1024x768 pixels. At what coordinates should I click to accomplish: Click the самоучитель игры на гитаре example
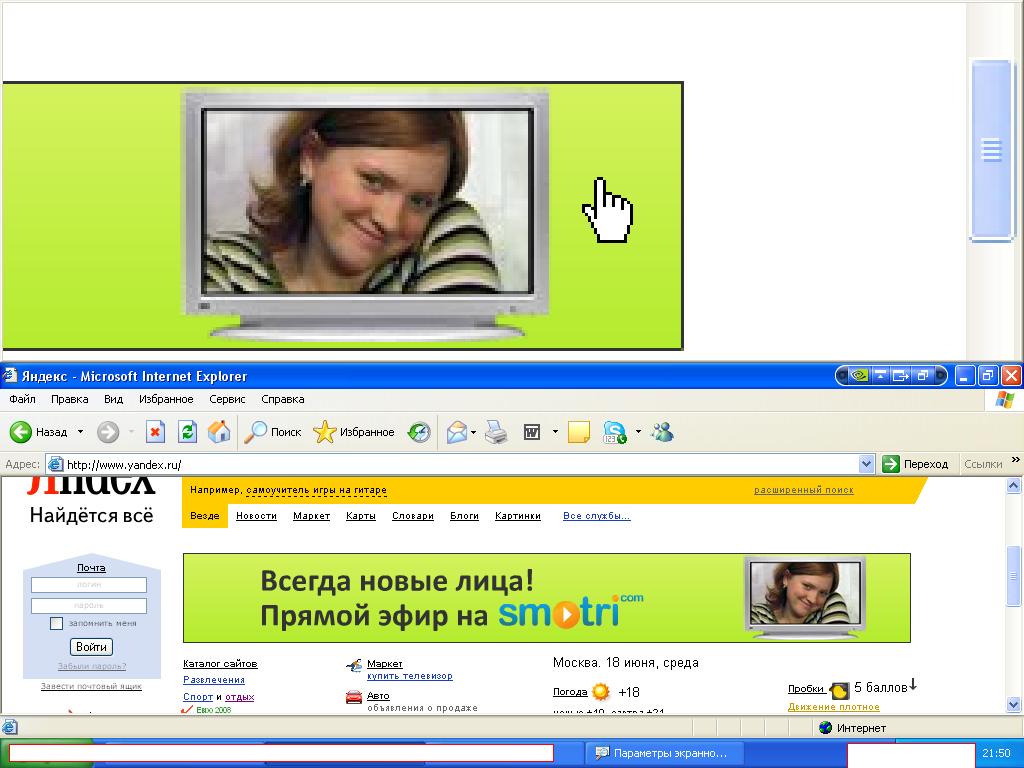[316, 490]
